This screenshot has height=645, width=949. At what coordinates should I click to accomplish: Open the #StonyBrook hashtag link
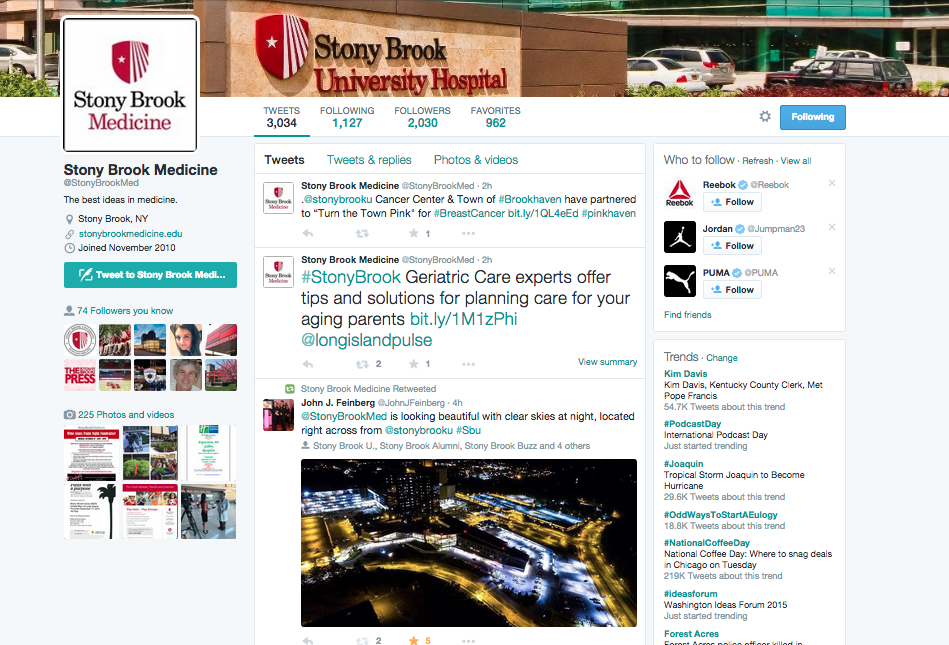(x=351, y=277)
